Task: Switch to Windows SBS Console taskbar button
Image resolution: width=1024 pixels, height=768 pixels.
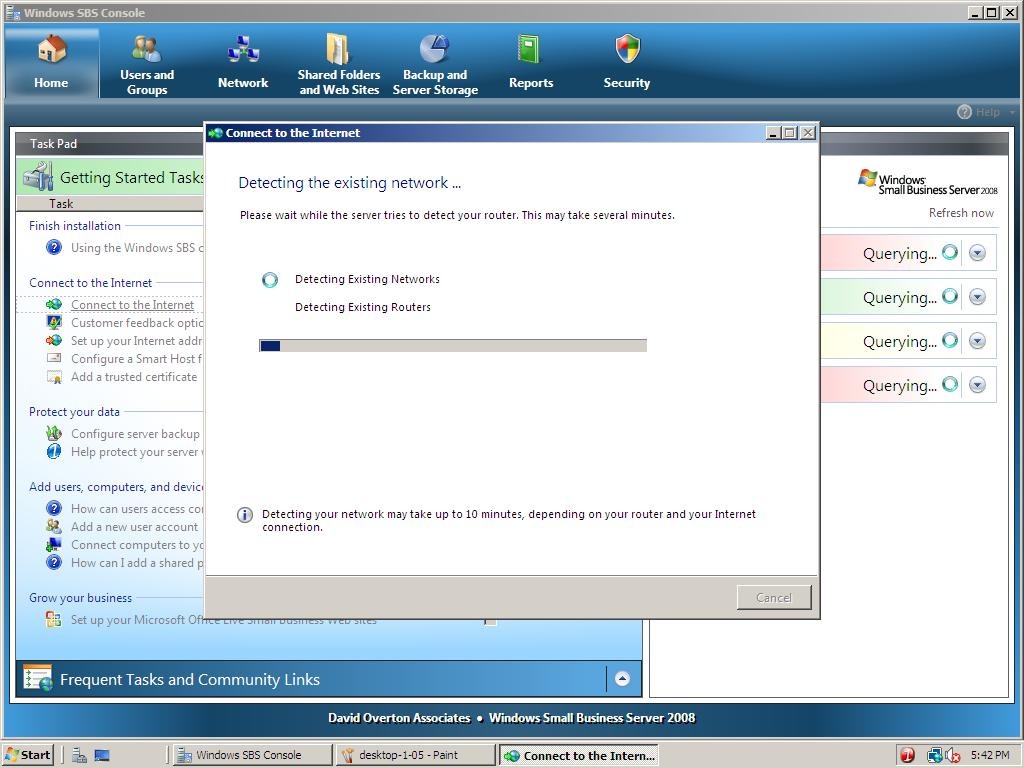Action: [252, 755]
